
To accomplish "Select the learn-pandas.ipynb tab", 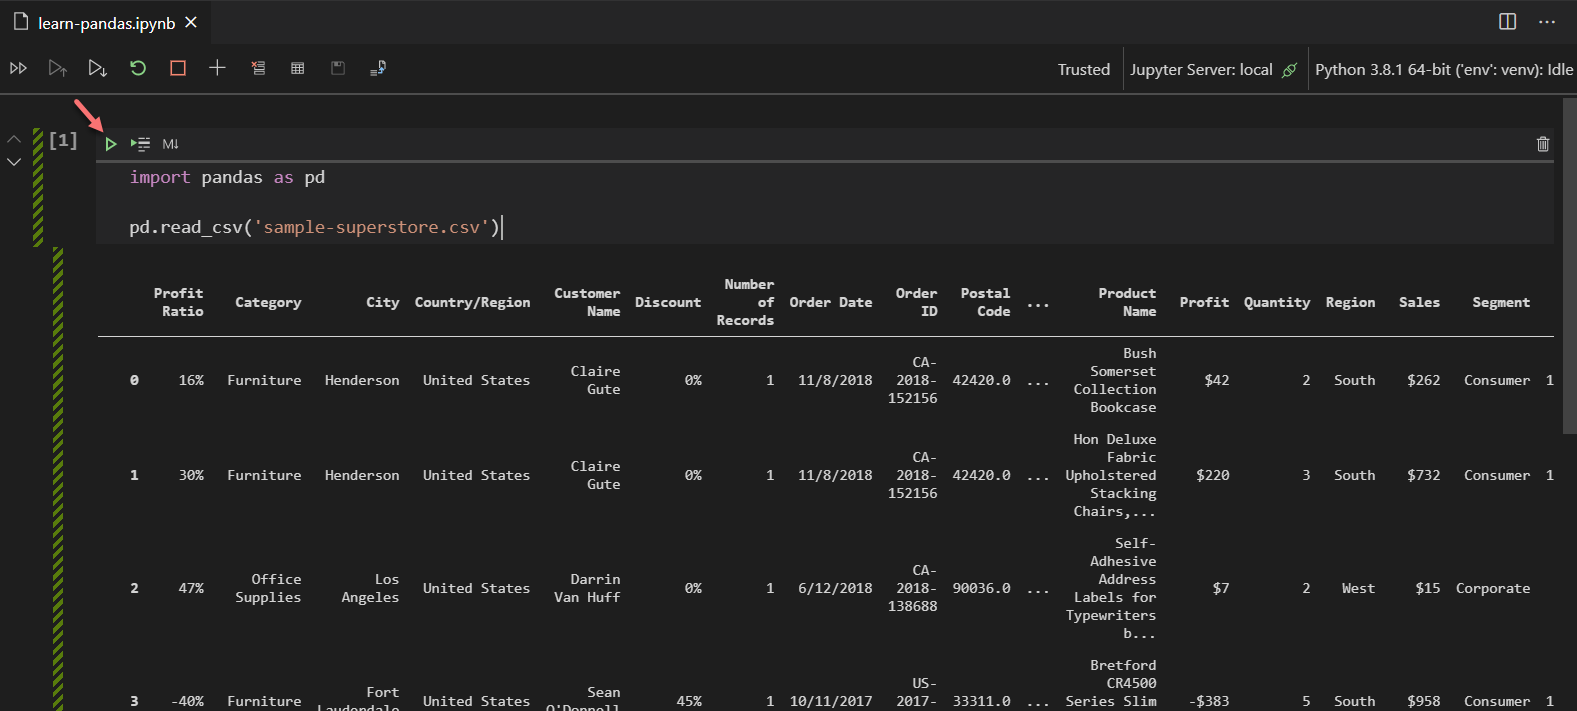I will pos(106,23).
